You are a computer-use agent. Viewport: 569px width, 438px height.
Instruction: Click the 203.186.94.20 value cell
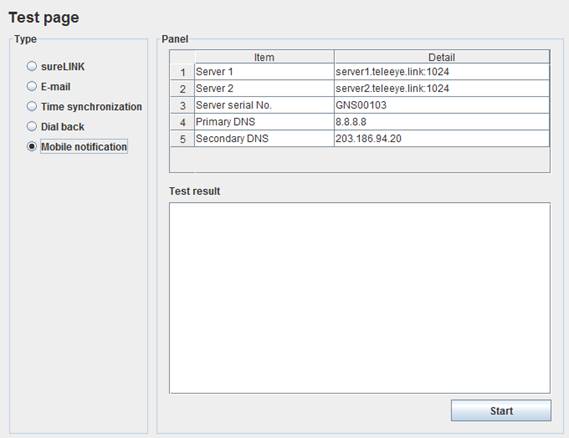[x=442, y=138]
